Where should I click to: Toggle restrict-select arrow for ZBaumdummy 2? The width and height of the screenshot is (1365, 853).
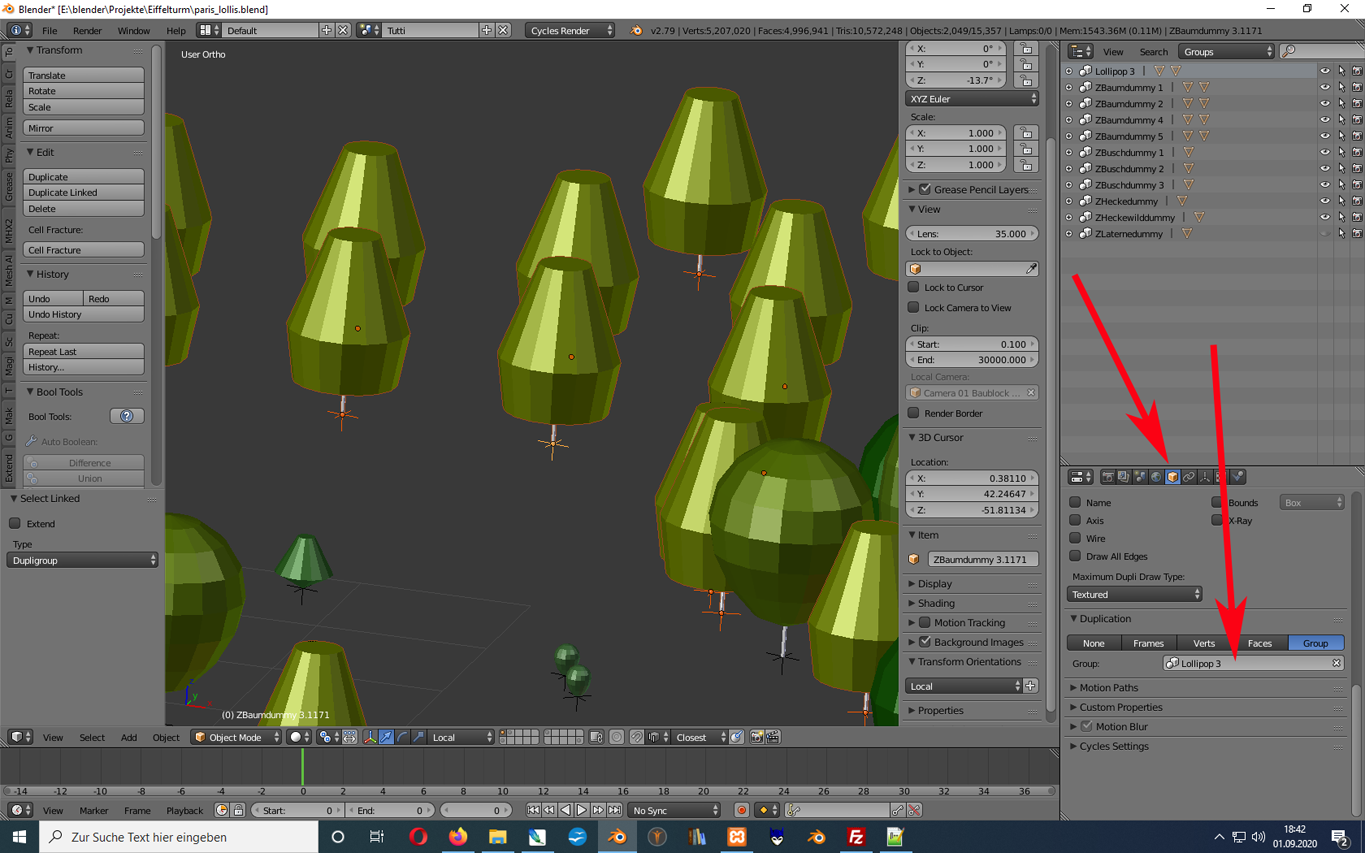point(1341,104)
